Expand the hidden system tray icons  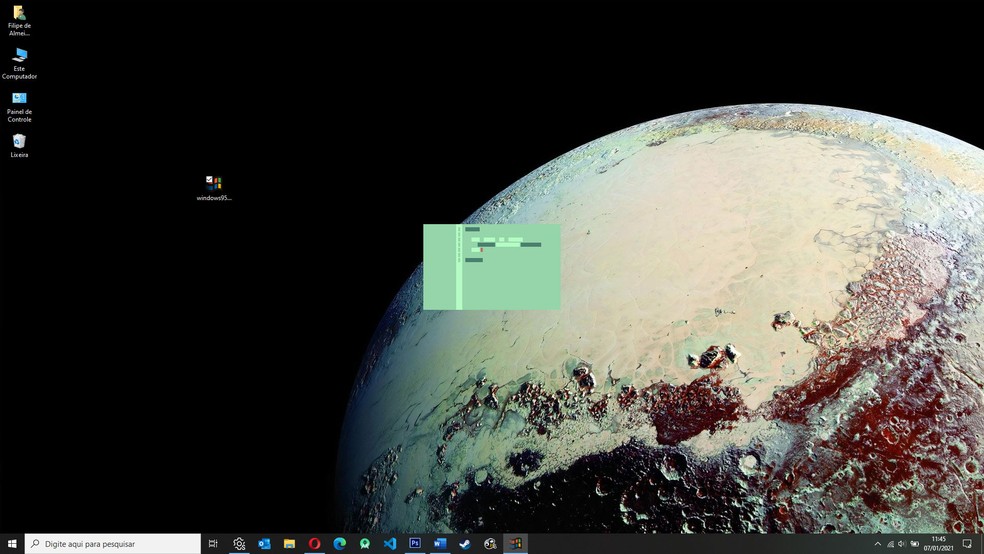(x=878, y=544)
